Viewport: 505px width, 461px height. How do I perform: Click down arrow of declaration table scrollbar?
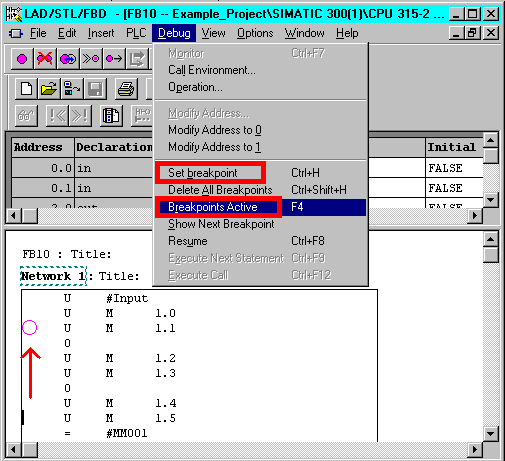coord(490,200)
